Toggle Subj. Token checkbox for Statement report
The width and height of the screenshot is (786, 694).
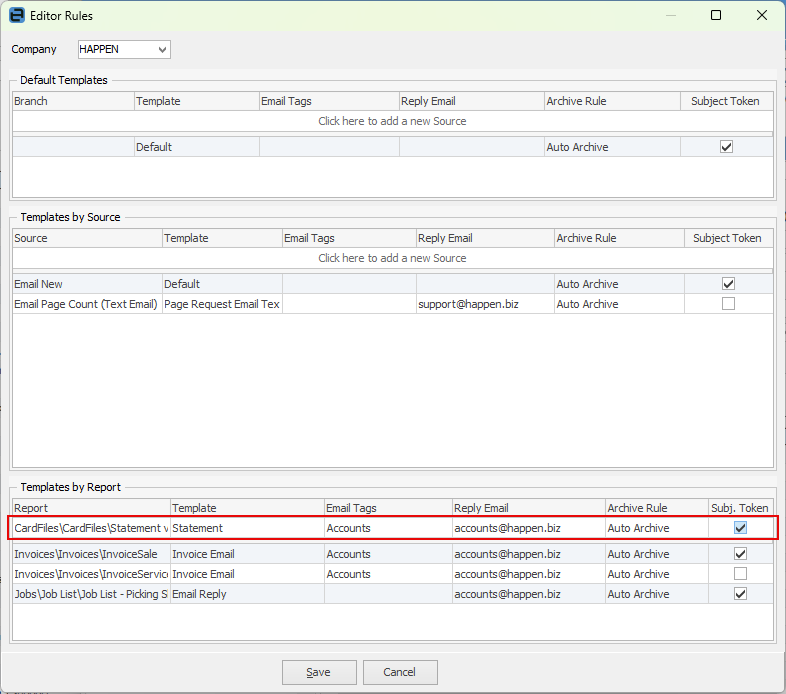click(x=741, y=528)
